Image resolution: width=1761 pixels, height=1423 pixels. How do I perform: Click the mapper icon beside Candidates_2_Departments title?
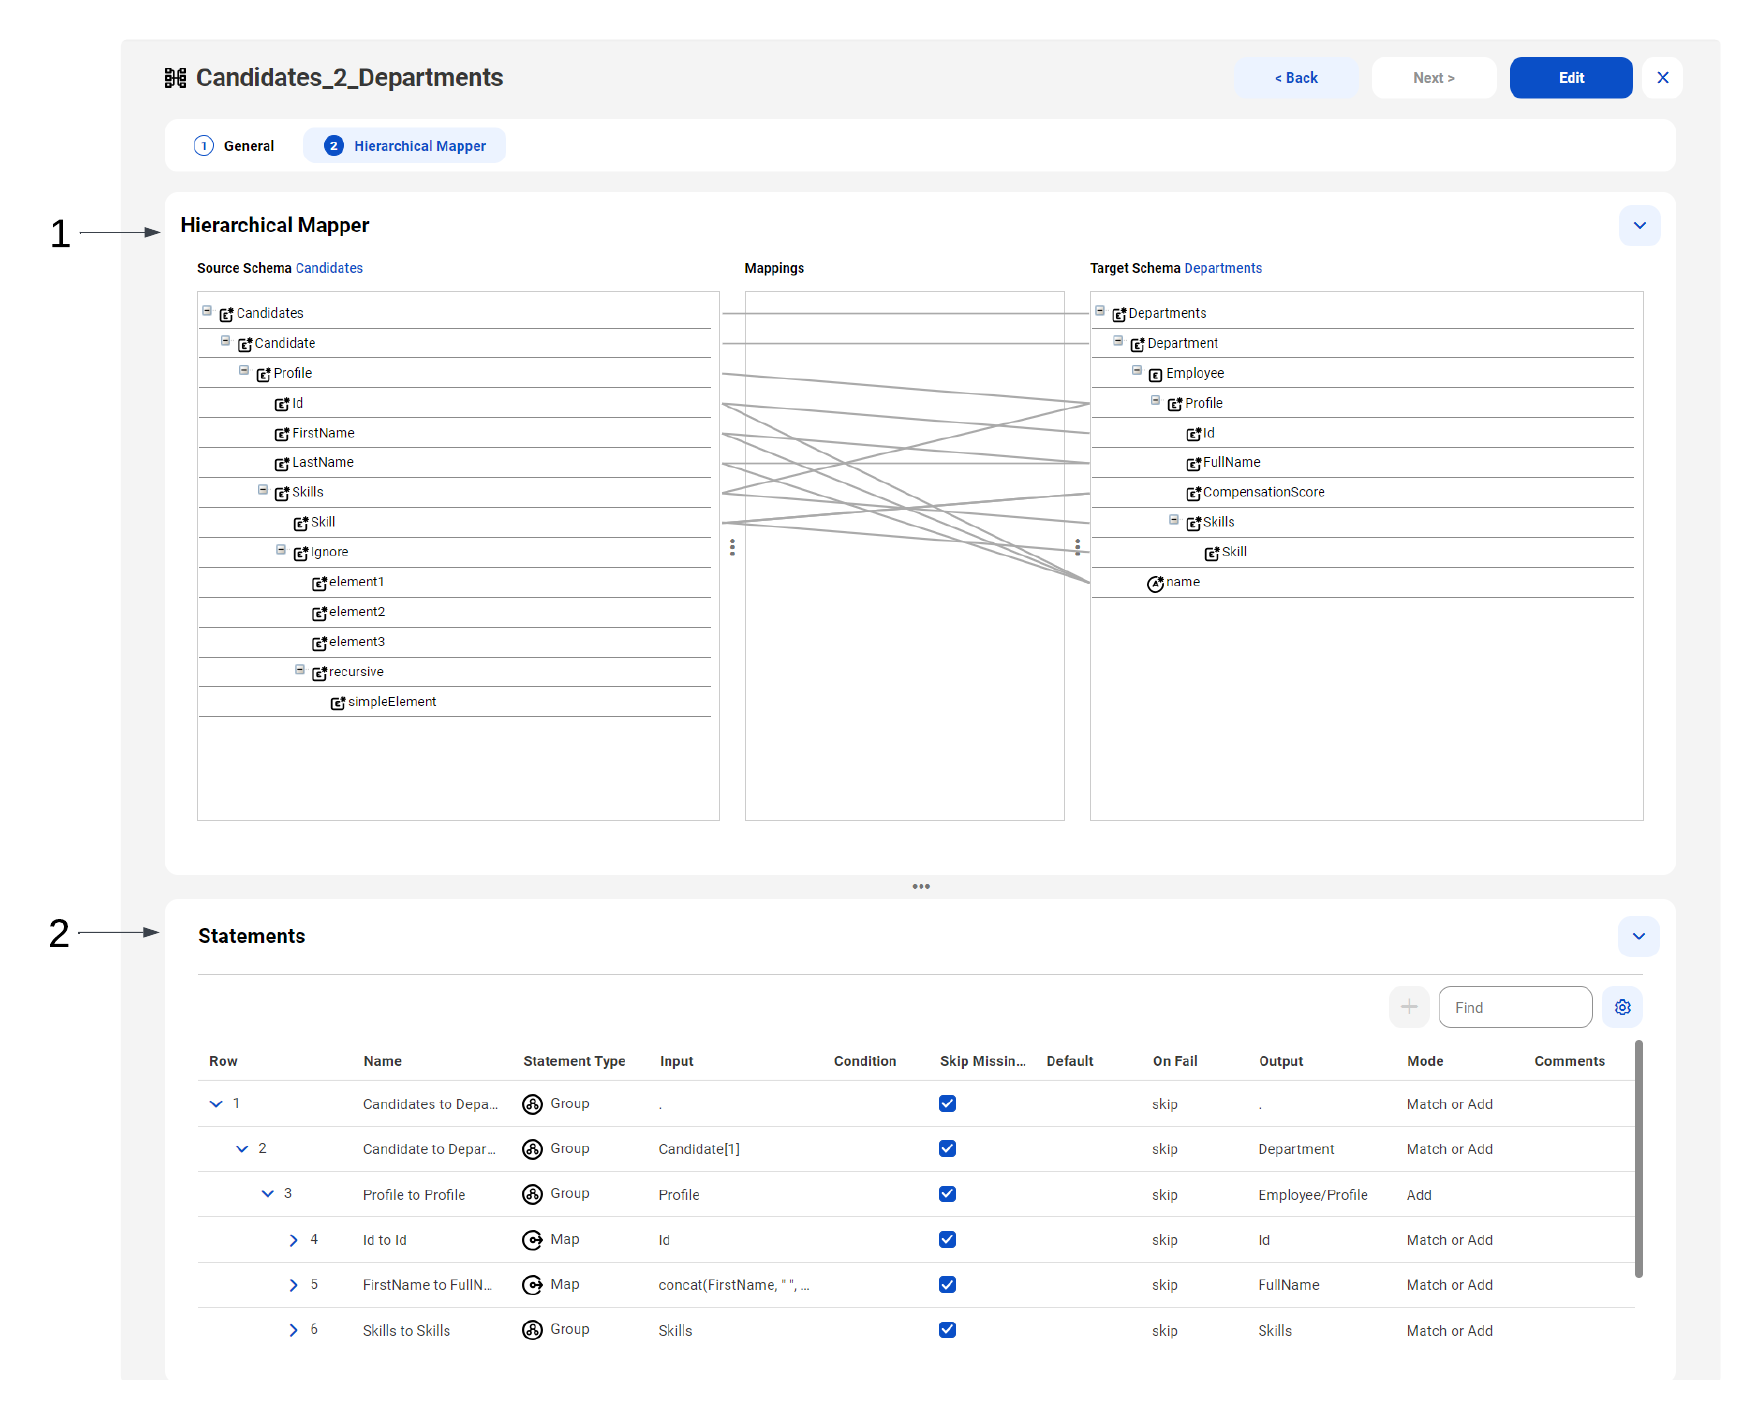tap(175, 78)
